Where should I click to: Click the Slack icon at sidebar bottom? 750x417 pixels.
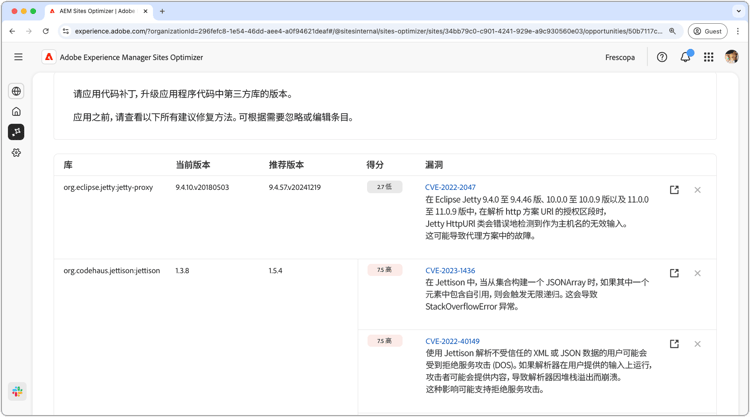pos(17,392)
